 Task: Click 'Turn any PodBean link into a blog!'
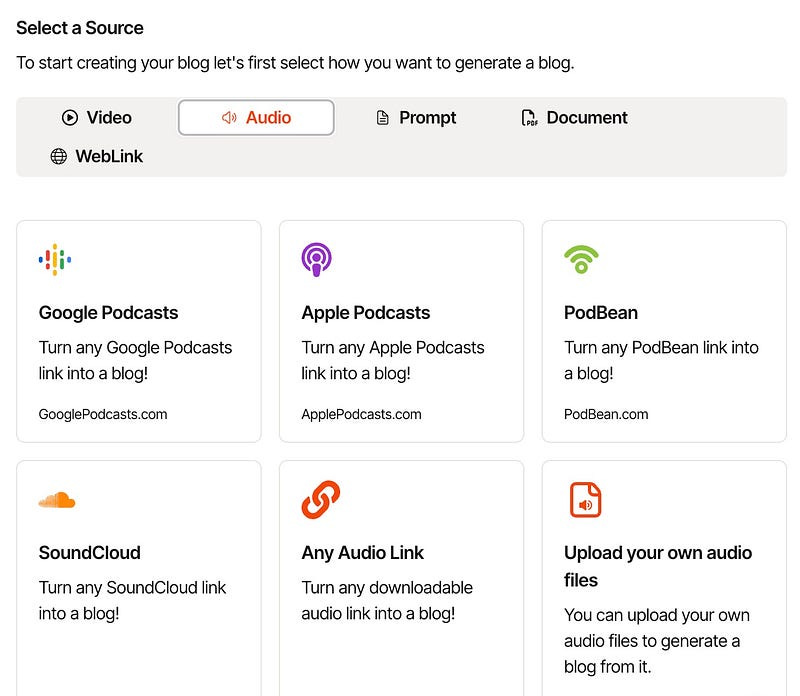pos(661,360)
